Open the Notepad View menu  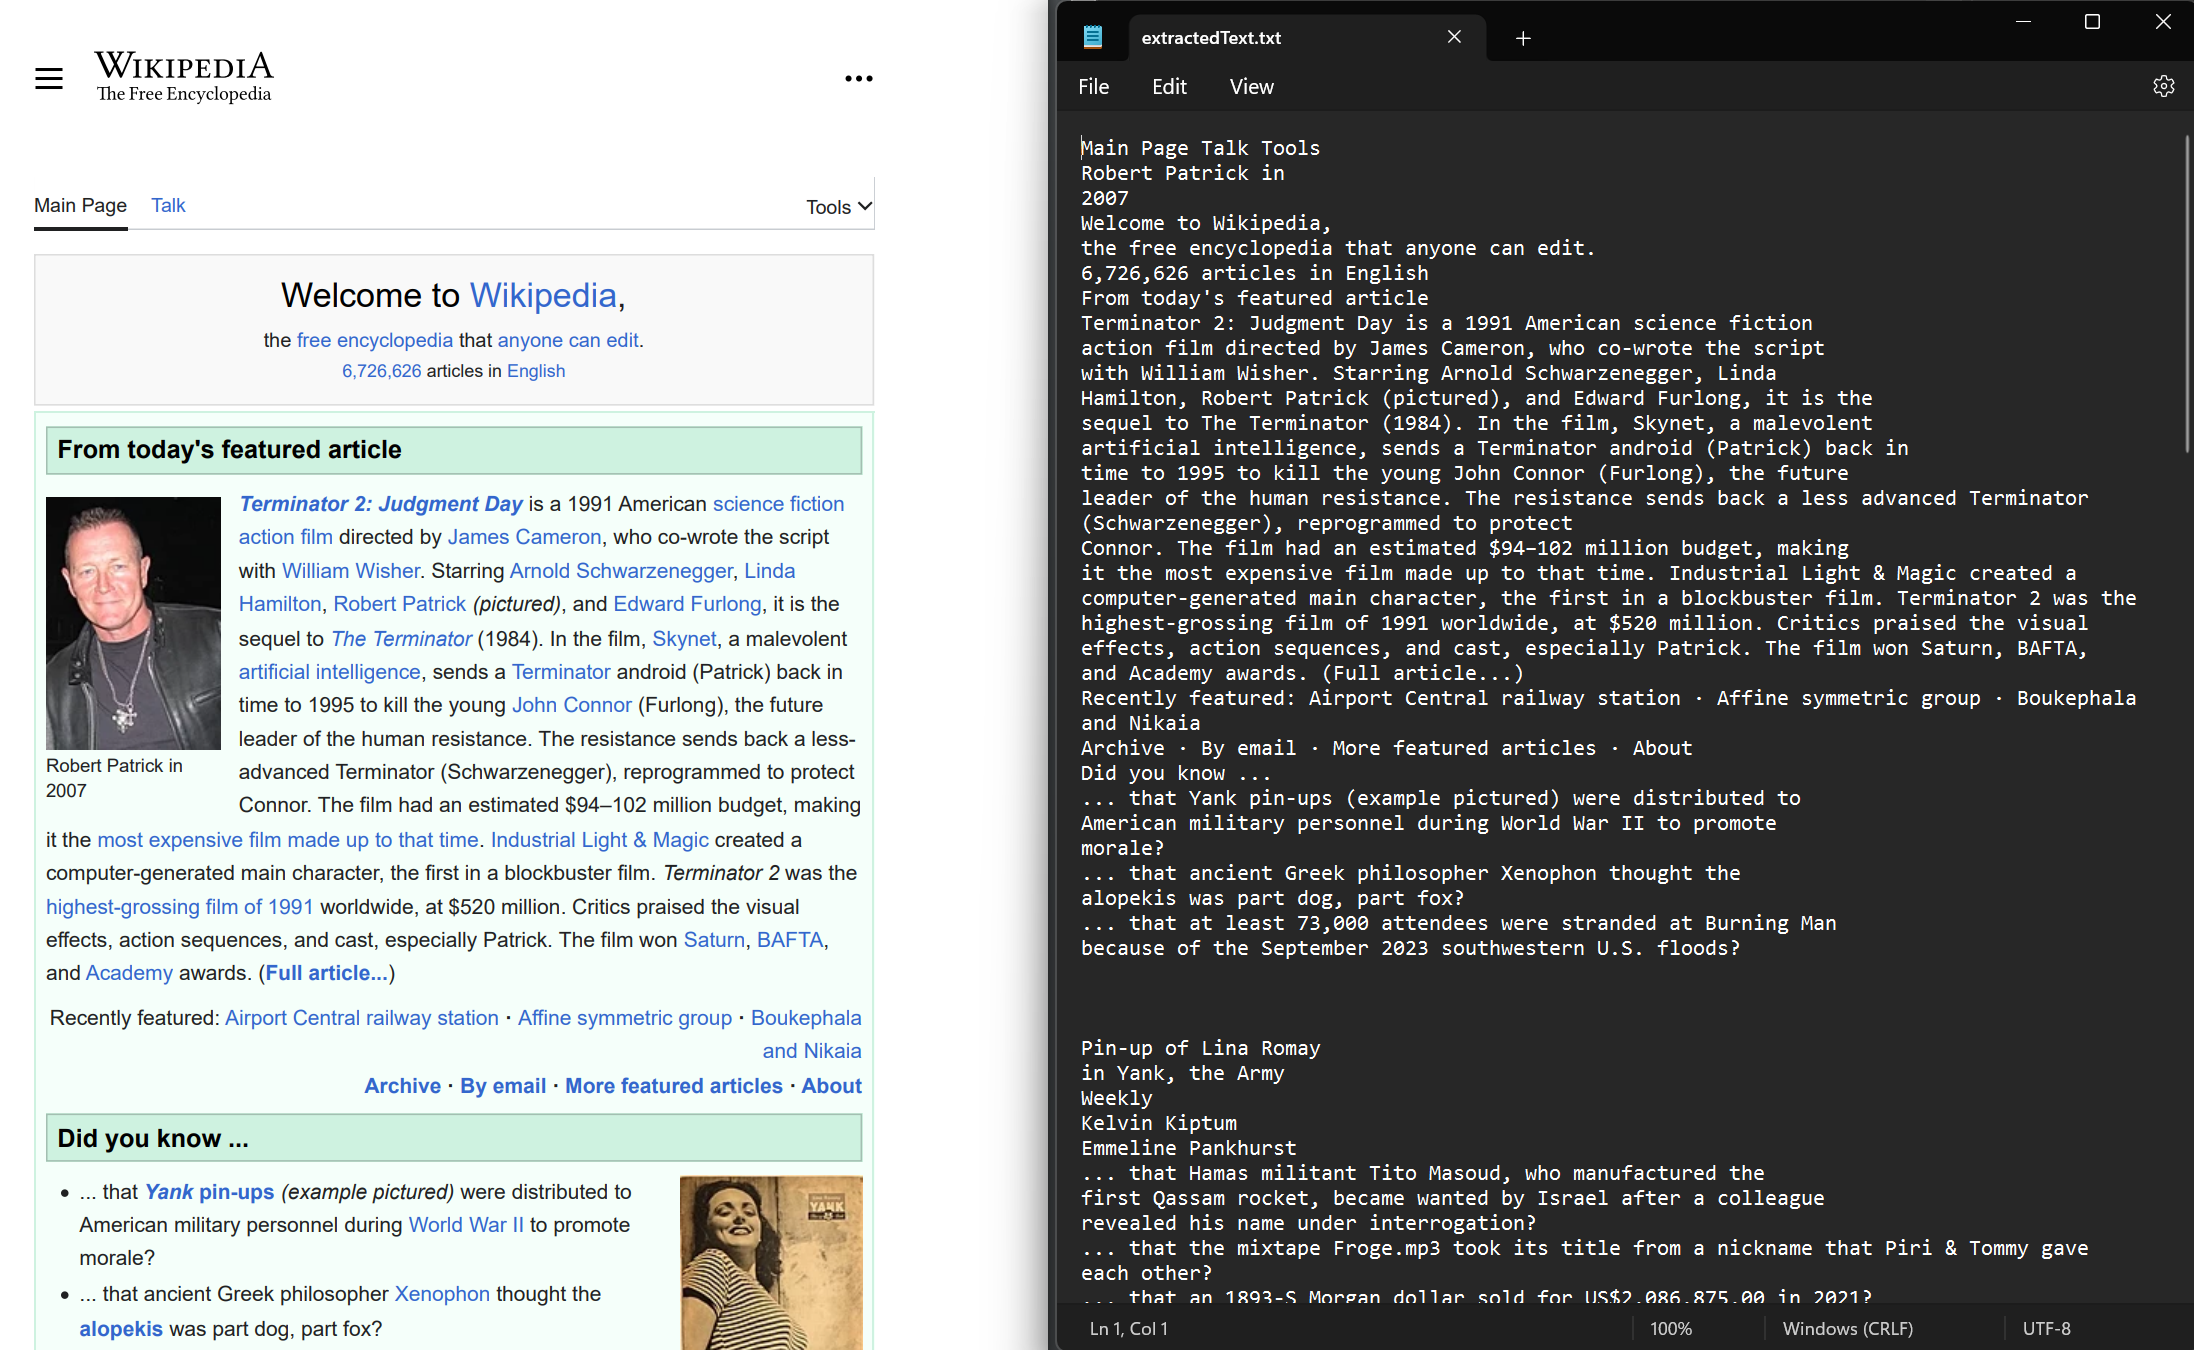1251,87
